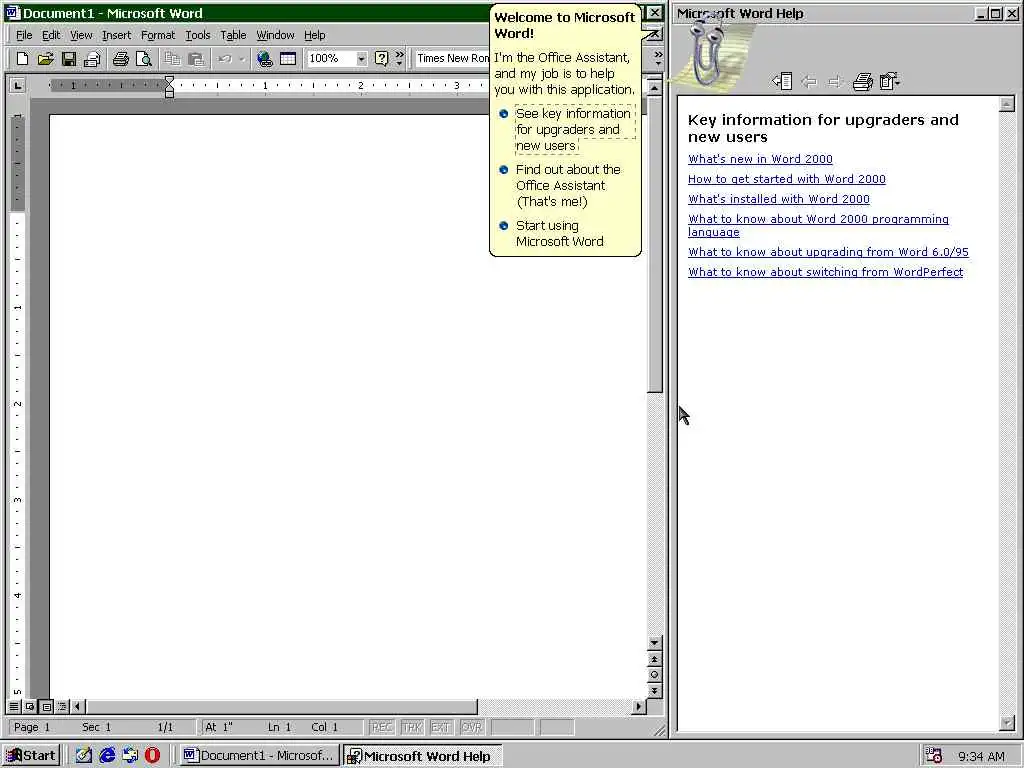Expand the Undo history dropdown arrow

pos(242,59)
